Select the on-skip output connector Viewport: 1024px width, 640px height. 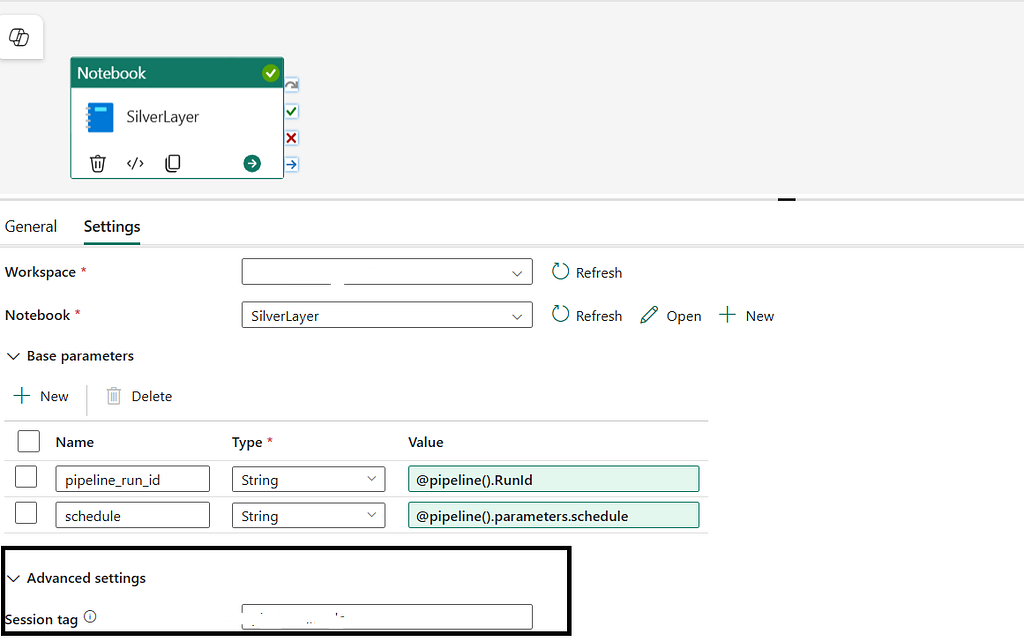click(292, 85)
